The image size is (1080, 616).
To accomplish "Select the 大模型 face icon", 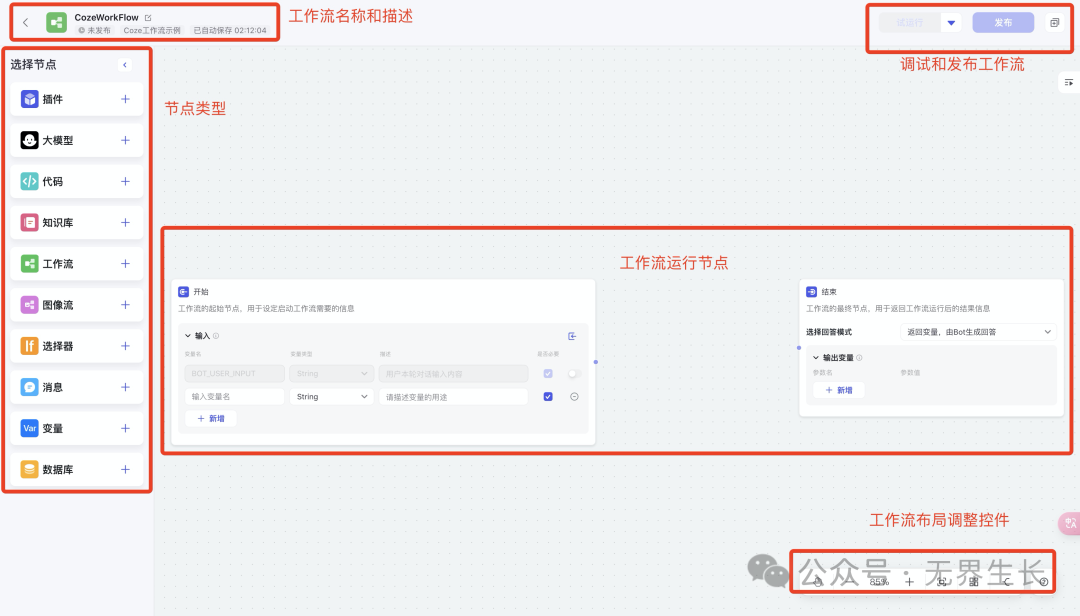I will [29, 141].
